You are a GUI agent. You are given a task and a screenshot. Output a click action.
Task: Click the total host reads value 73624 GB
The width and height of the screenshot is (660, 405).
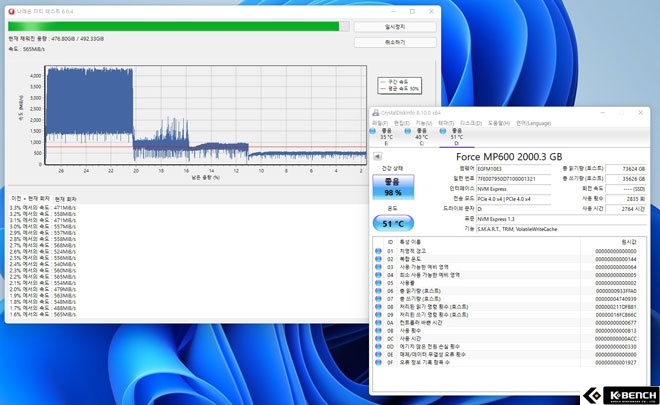click(626, 169)
